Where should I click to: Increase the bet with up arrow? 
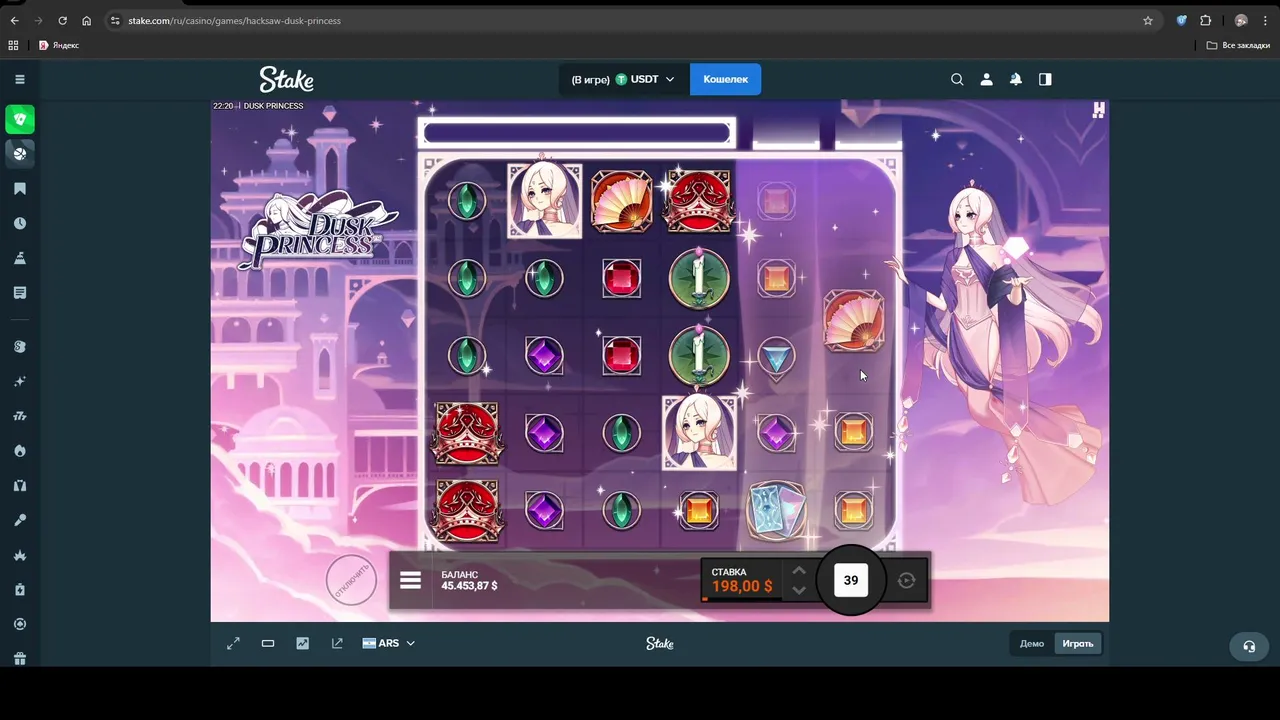click(x=798, y=571)
